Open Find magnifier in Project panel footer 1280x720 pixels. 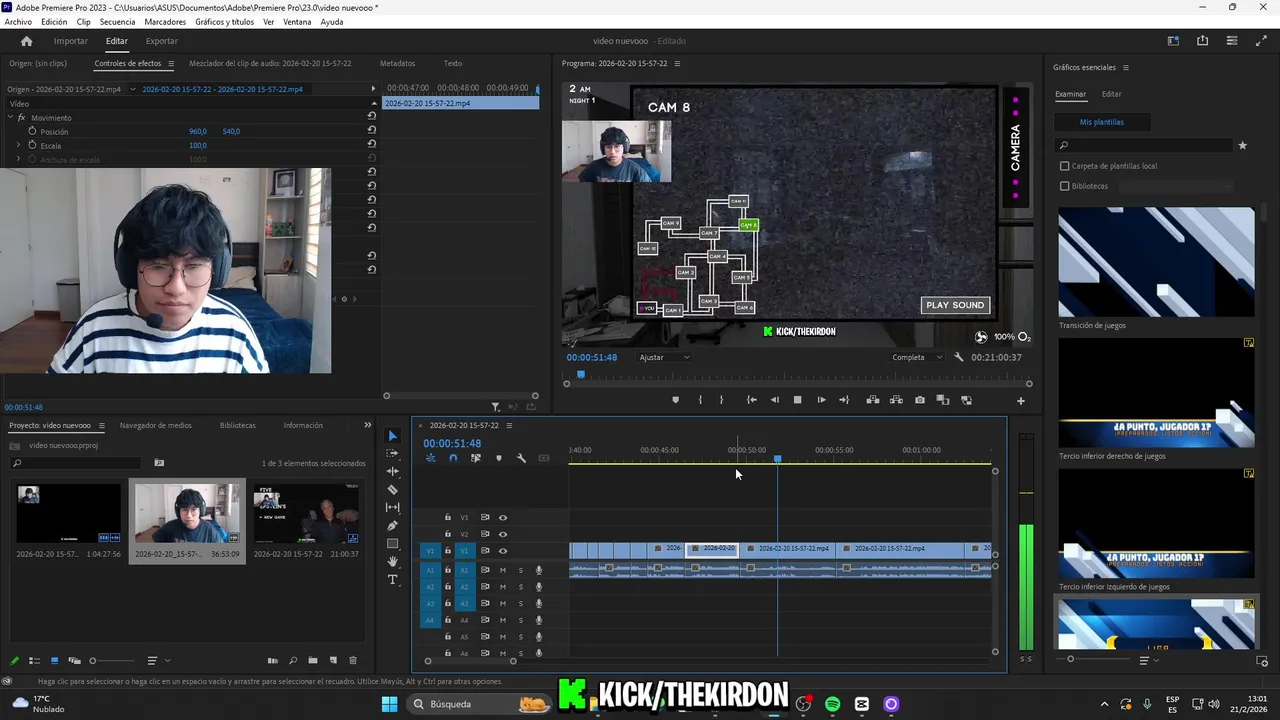tap(293, 661)
